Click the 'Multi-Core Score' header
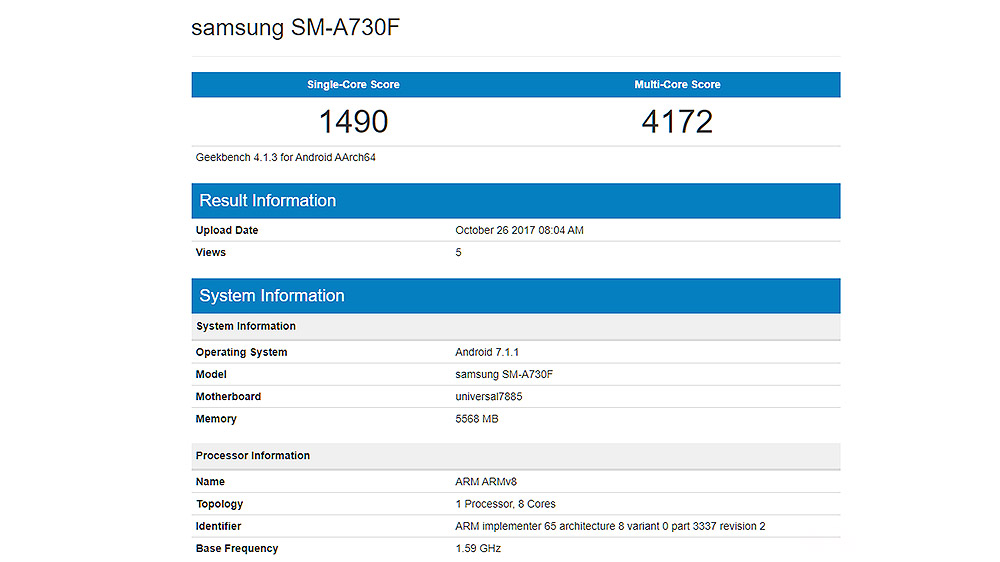 point(677,84)
